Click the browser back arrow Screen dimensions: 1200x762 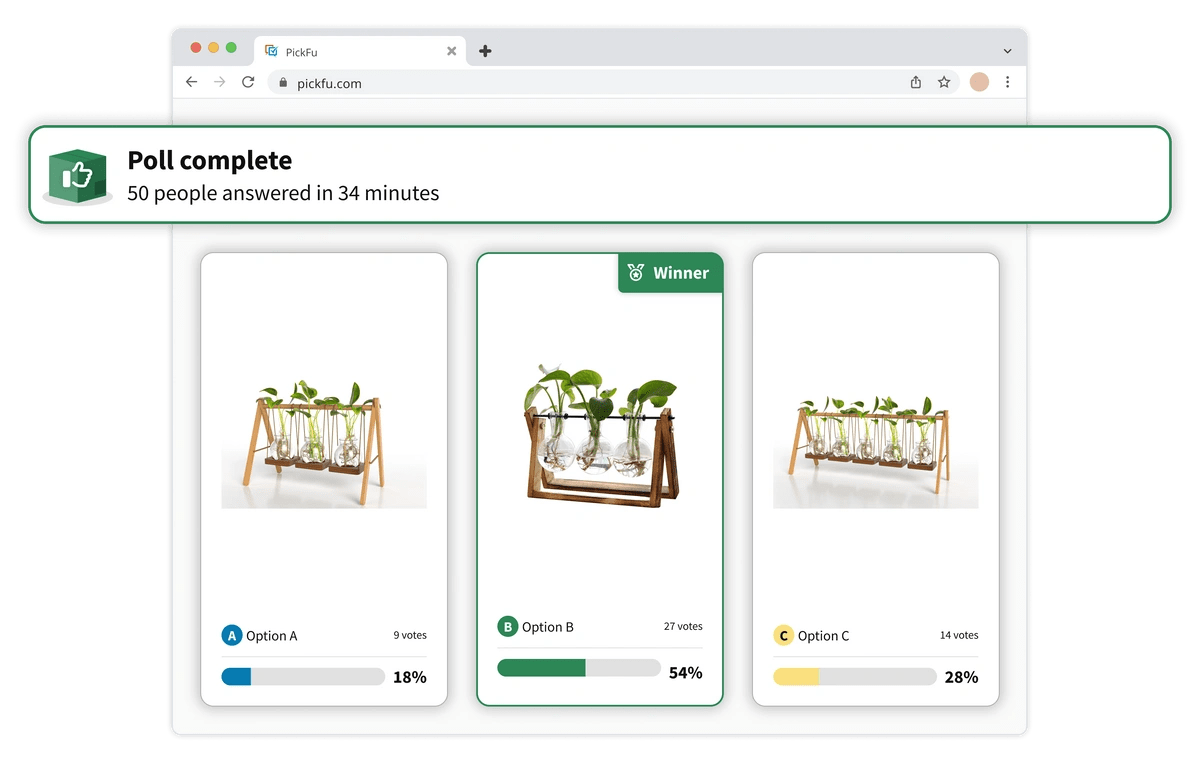click(x=192, y=82)
